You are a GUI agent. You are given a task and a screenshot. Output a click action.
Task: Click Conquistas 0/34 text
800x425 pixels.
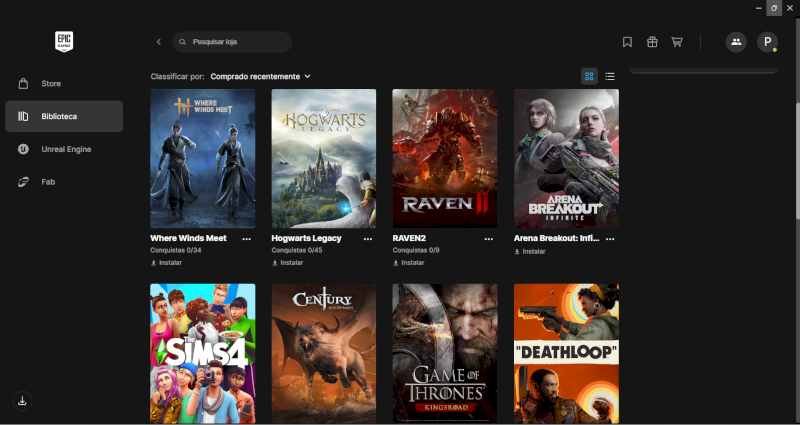(x=176, y=251)
